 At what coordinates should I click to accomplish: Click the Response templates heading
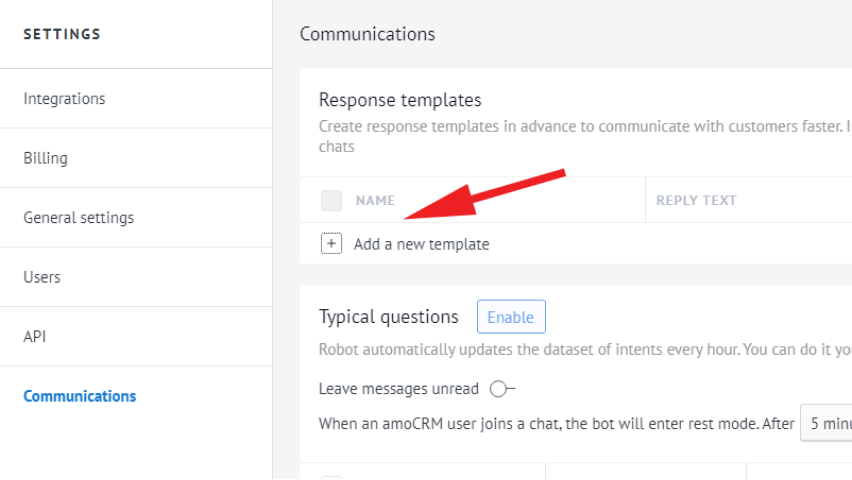click(400, 100)
